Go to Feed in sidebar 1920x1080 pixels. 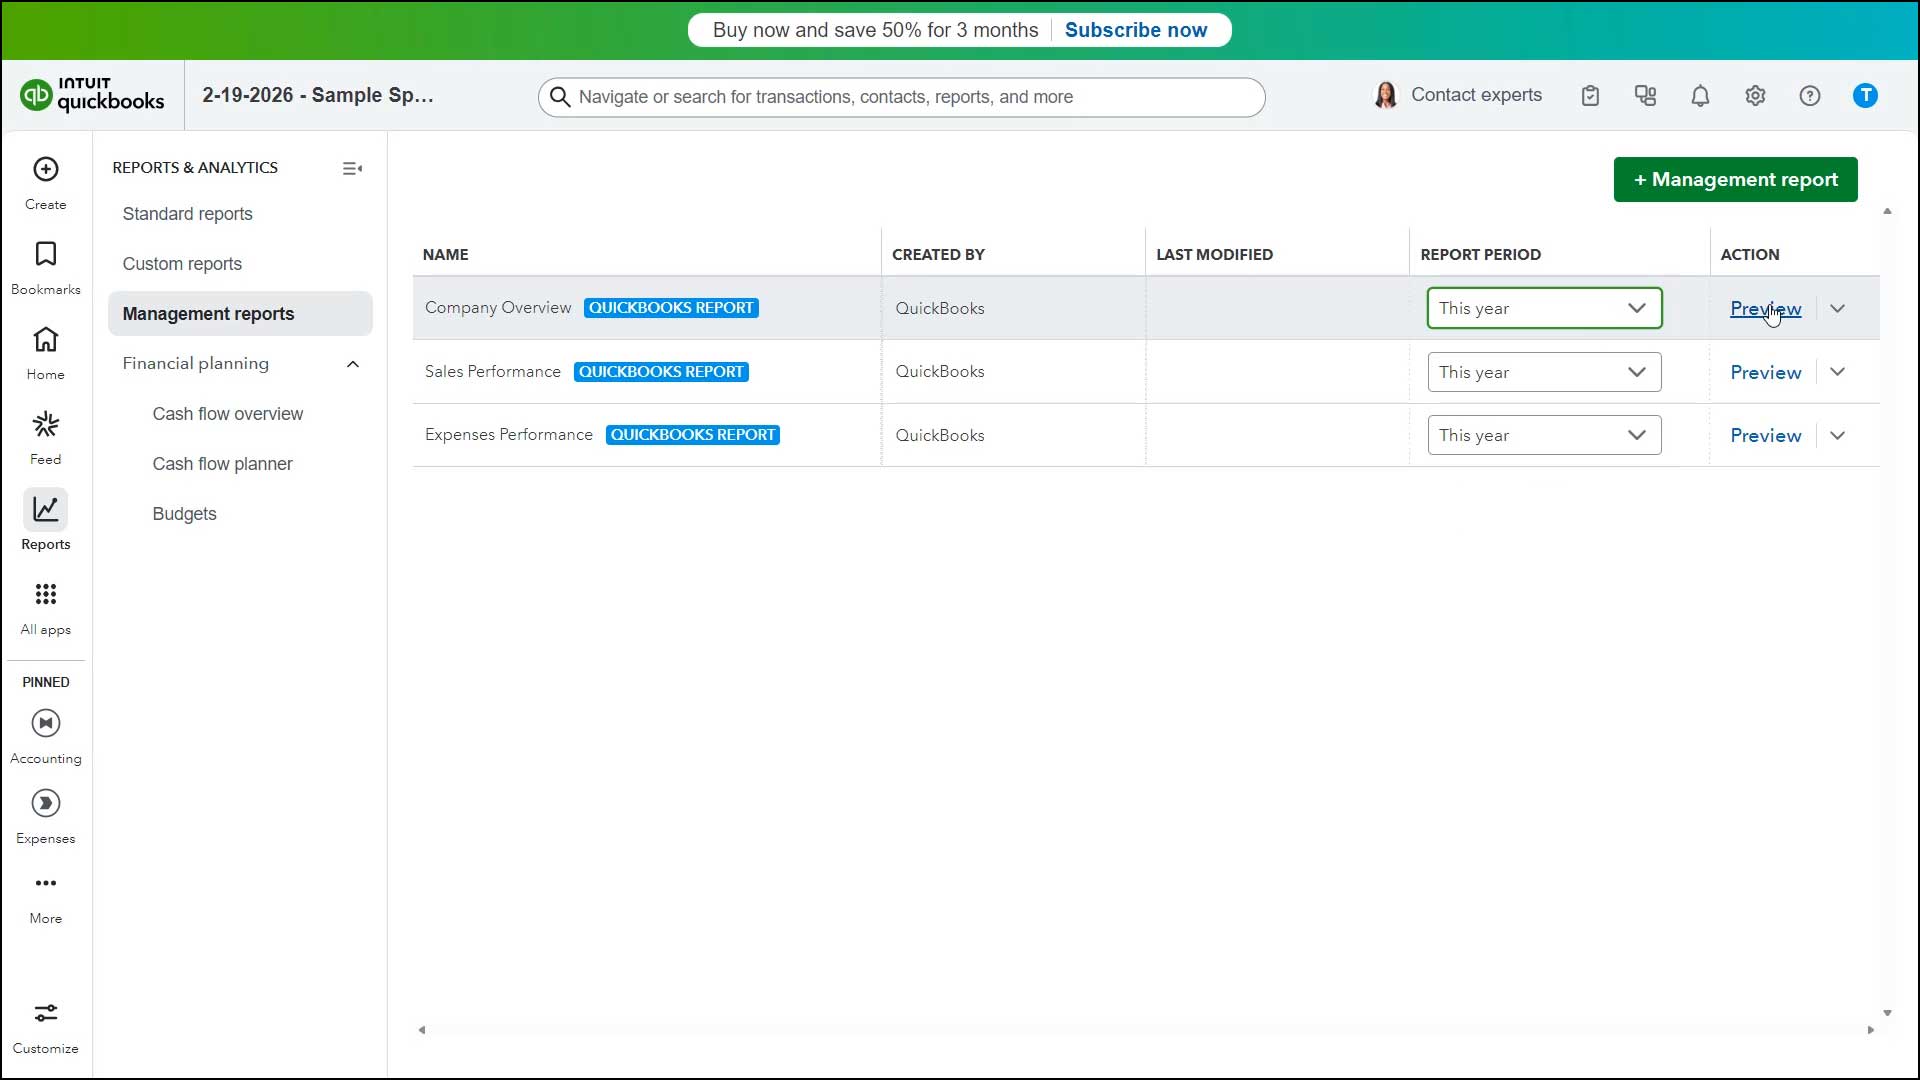(x=46, y=425)
